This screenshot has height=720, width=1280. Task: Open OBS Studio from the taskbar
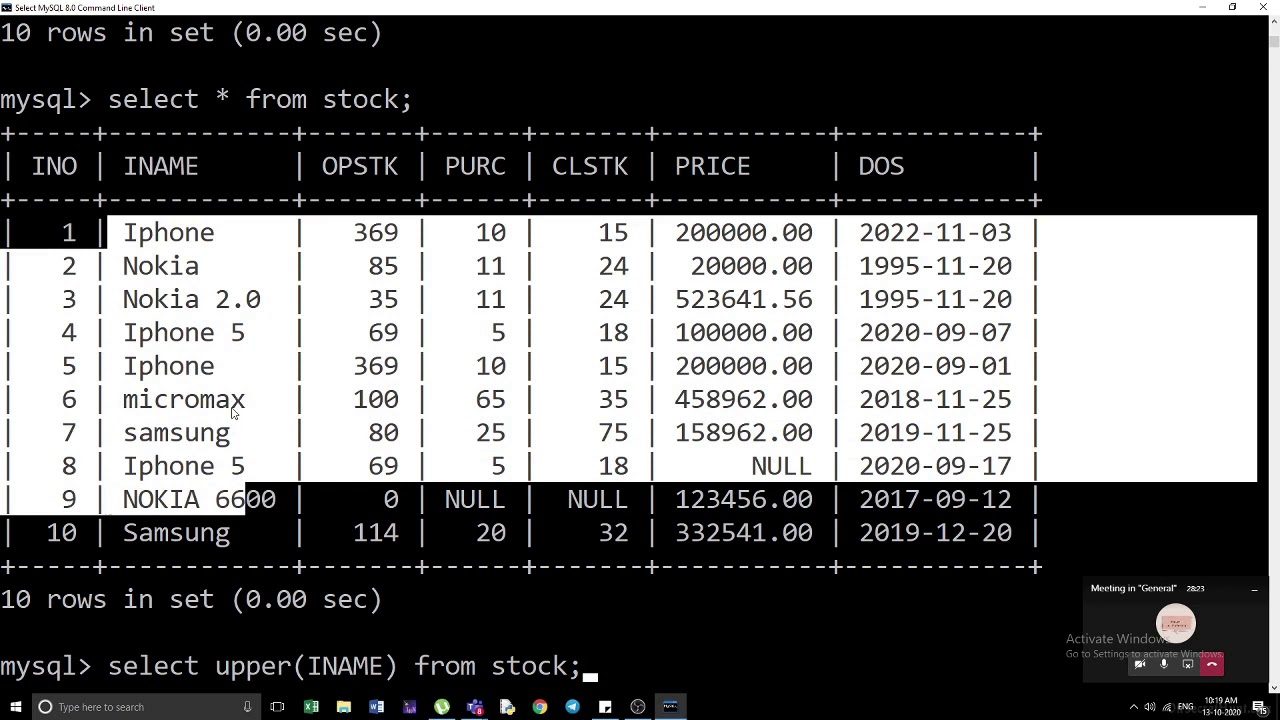[x=638, y=707]
